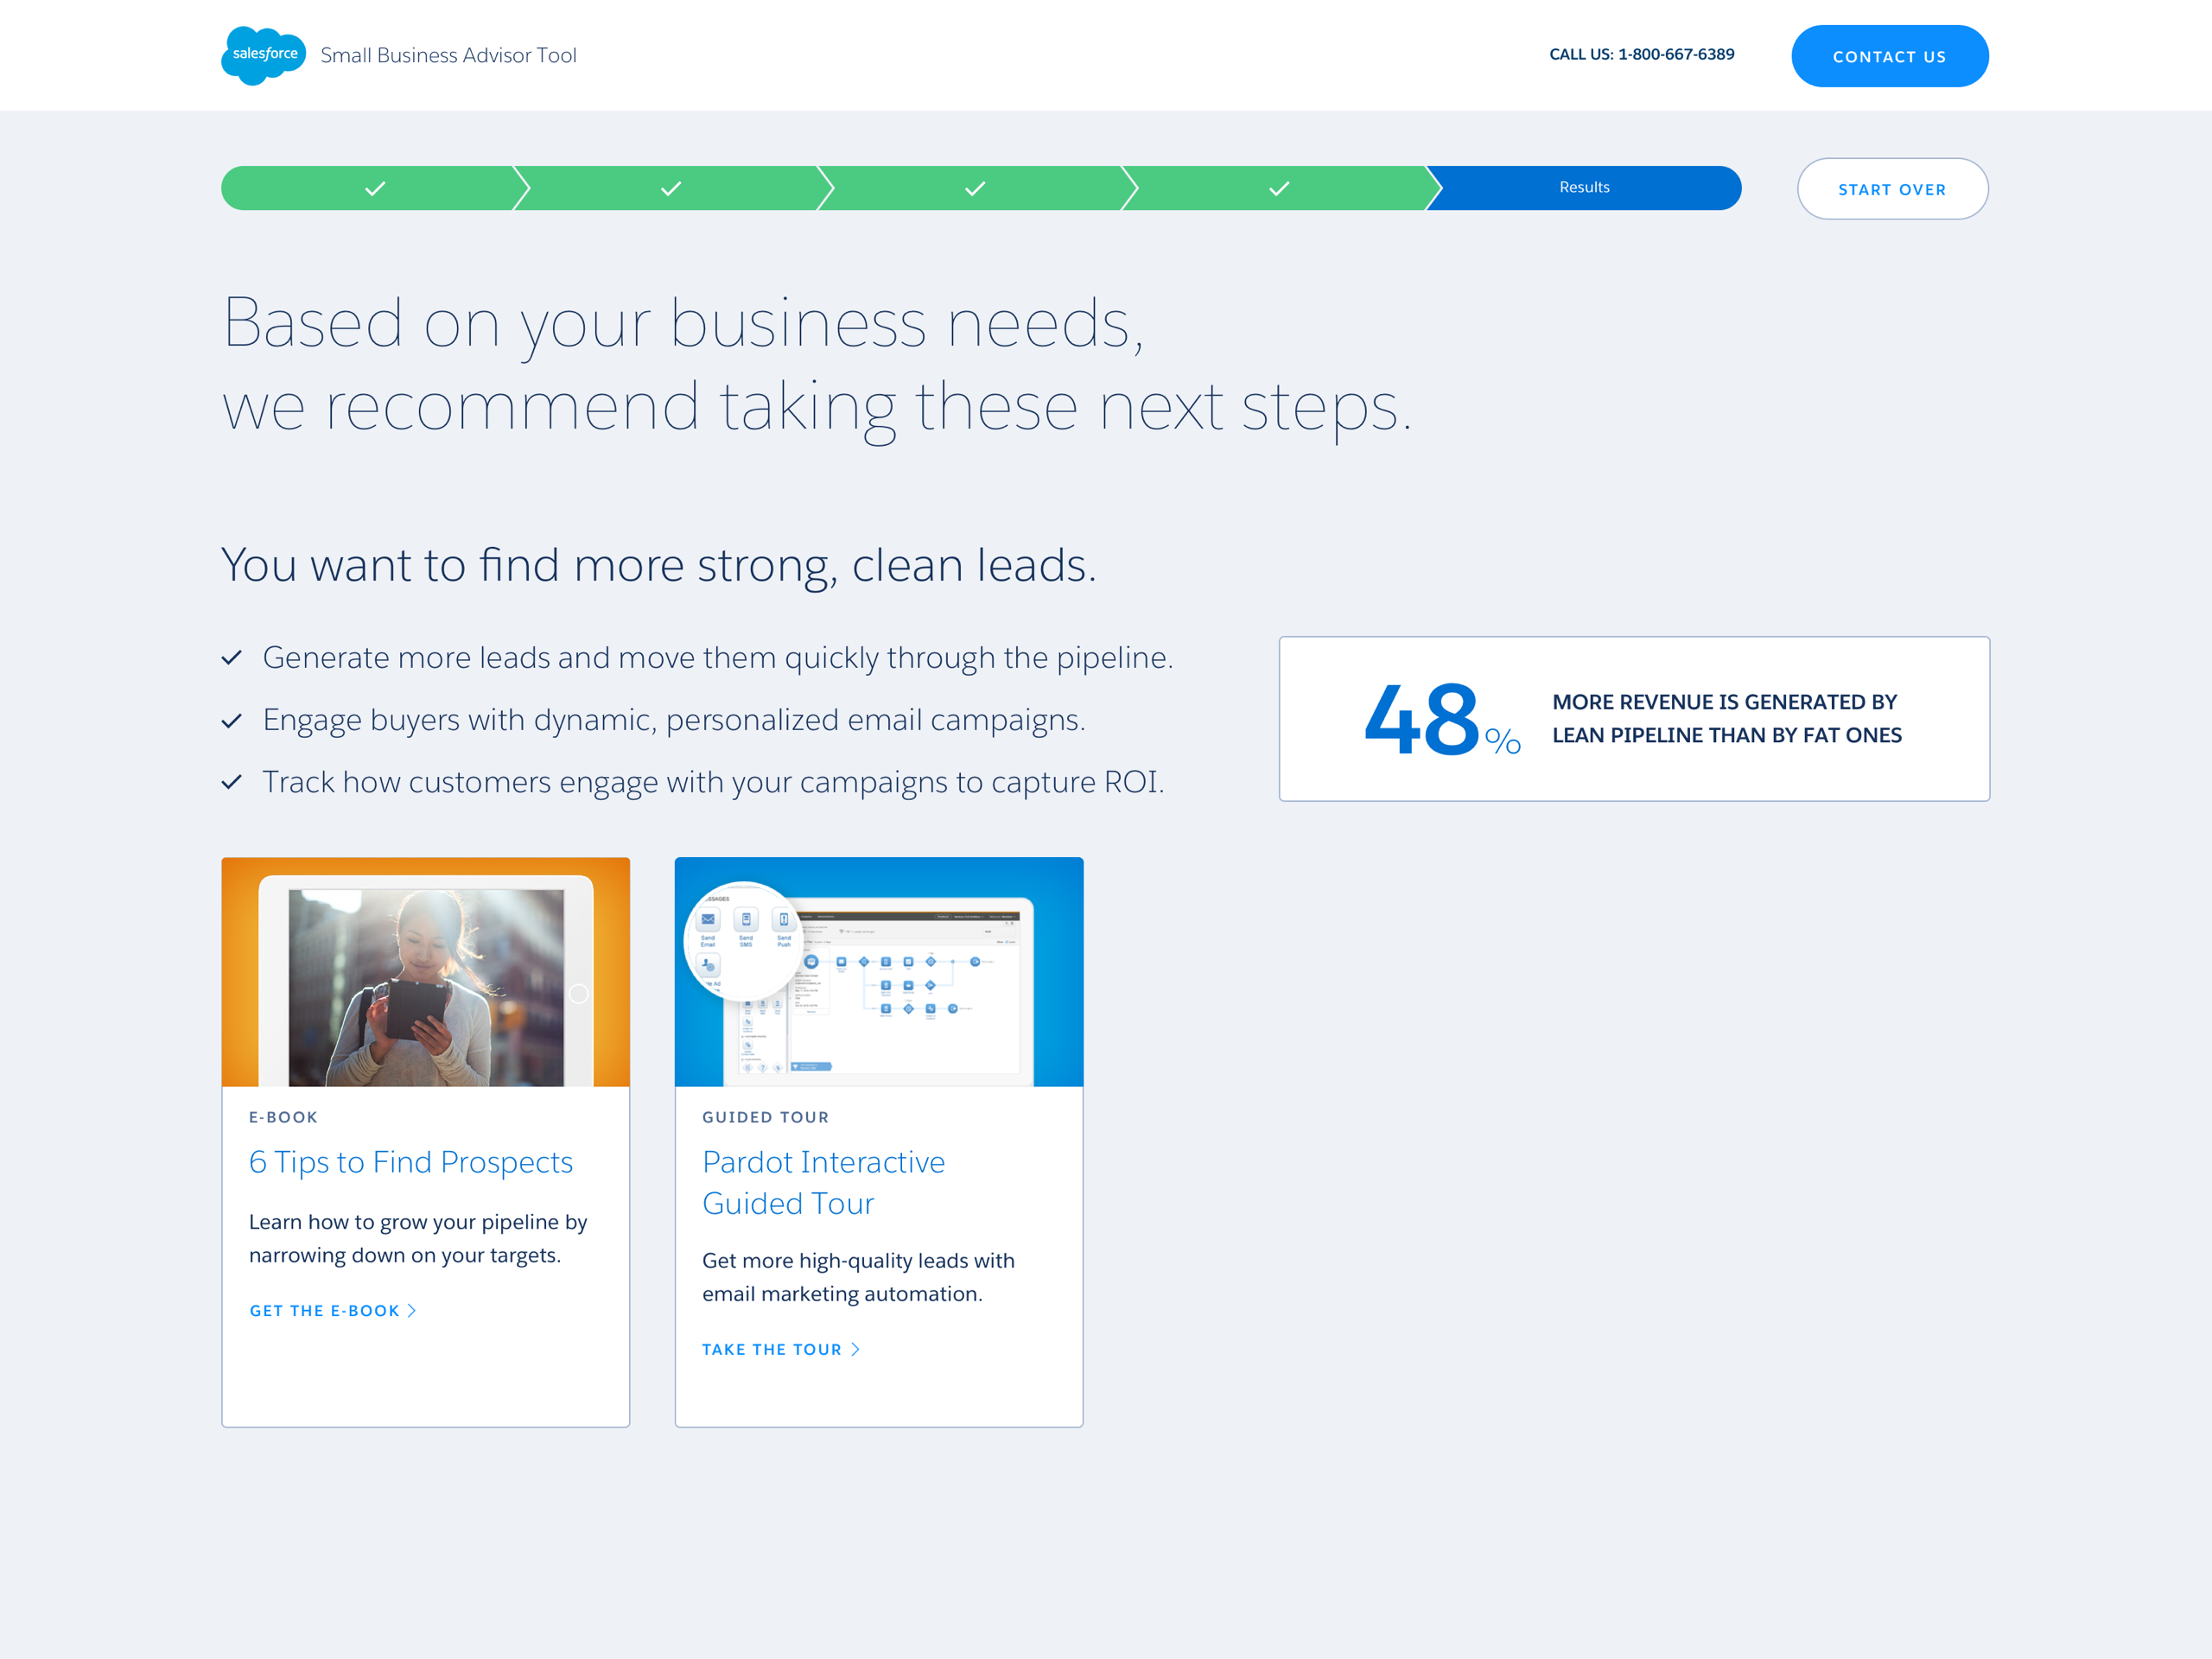Click the Start Over button
This screenshot has height=1659, width=2212.
[x=1891, y=189]
